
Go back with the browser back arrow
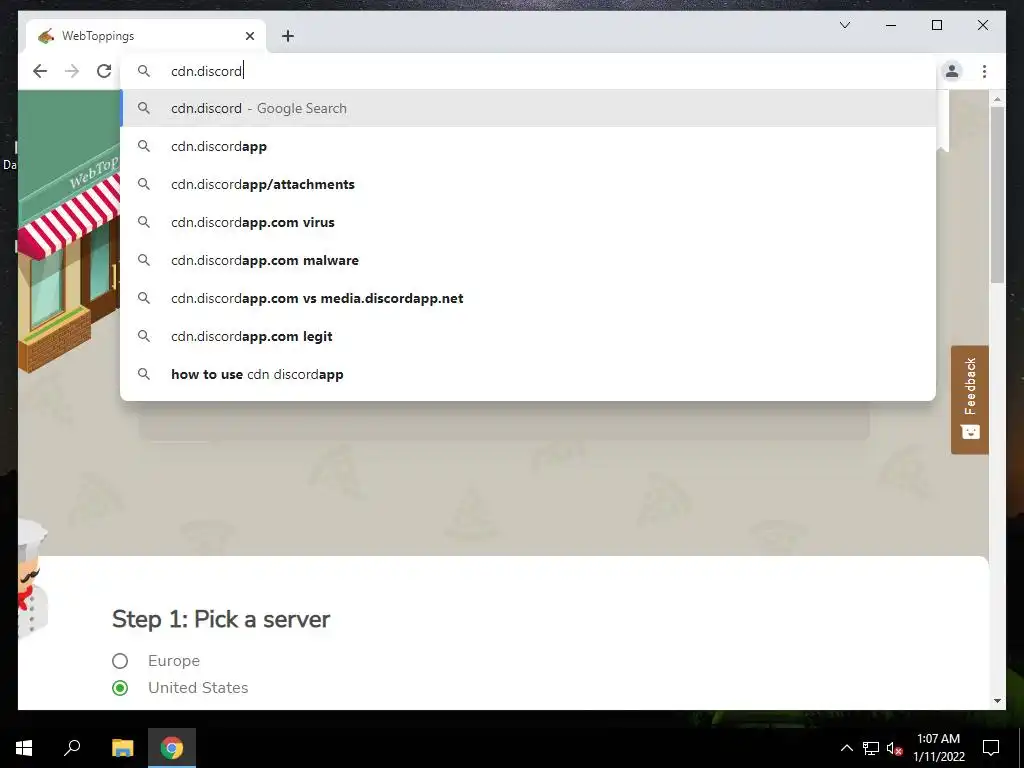[40, 71]
